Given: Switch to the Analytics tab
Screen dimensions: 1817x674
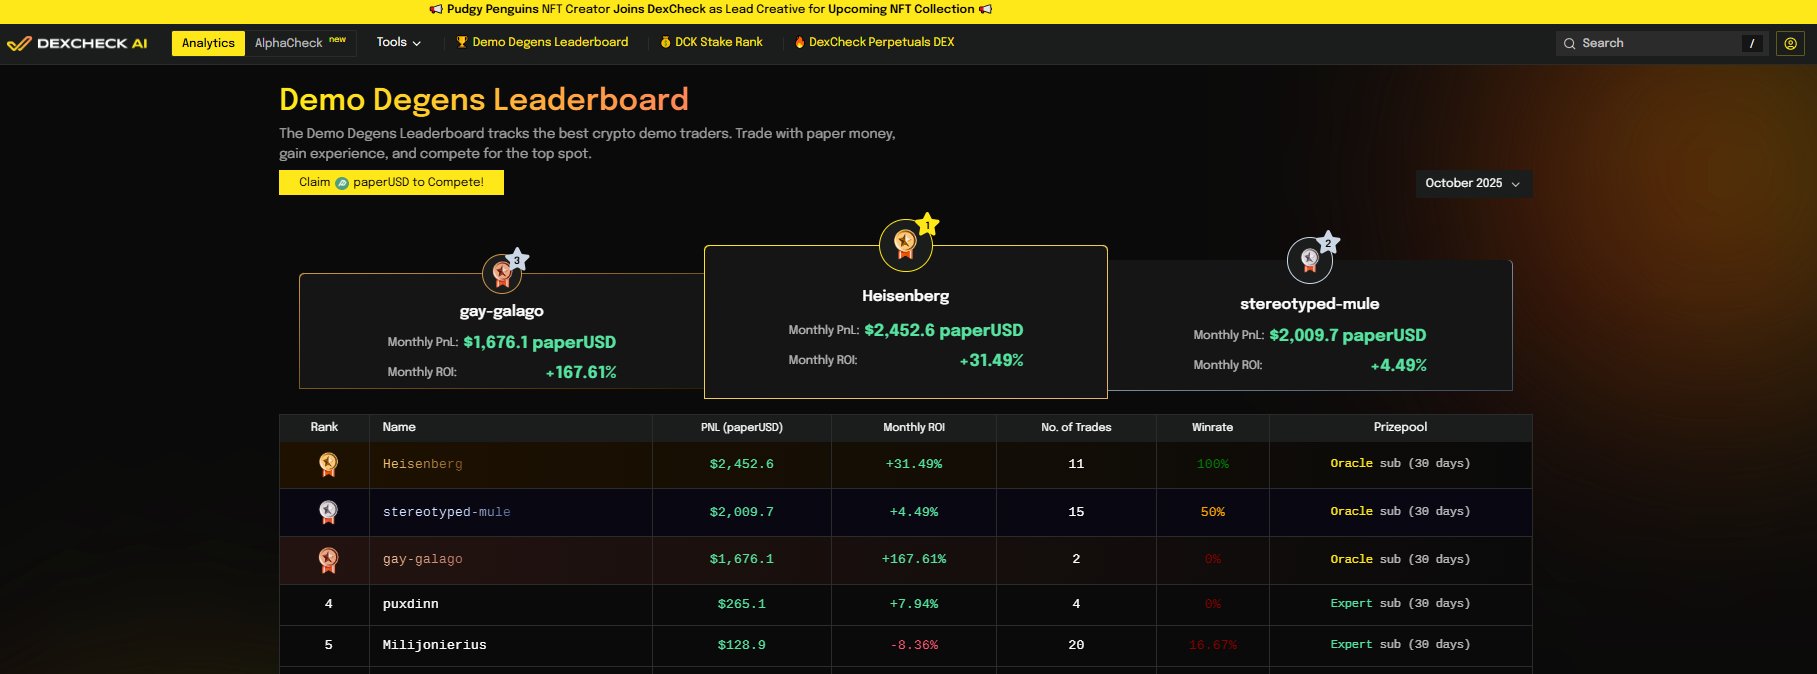Looking at the screenshot, I should pos(208,43).
